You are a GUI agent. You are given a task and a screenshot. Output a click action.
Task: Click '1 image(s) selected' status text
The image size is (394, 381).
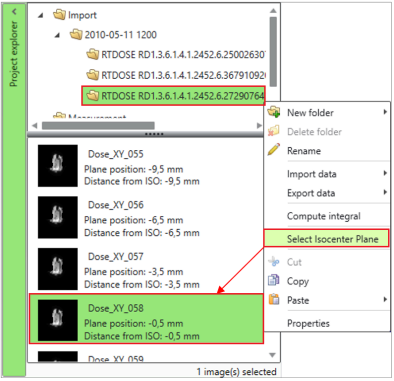point(236,372)
